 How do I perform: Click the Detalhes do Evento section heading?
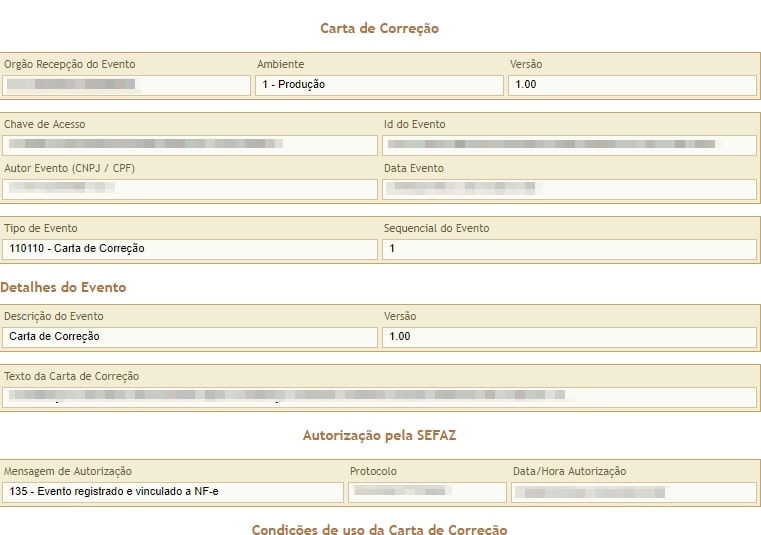pyautogui.click(x=63, y=287)
